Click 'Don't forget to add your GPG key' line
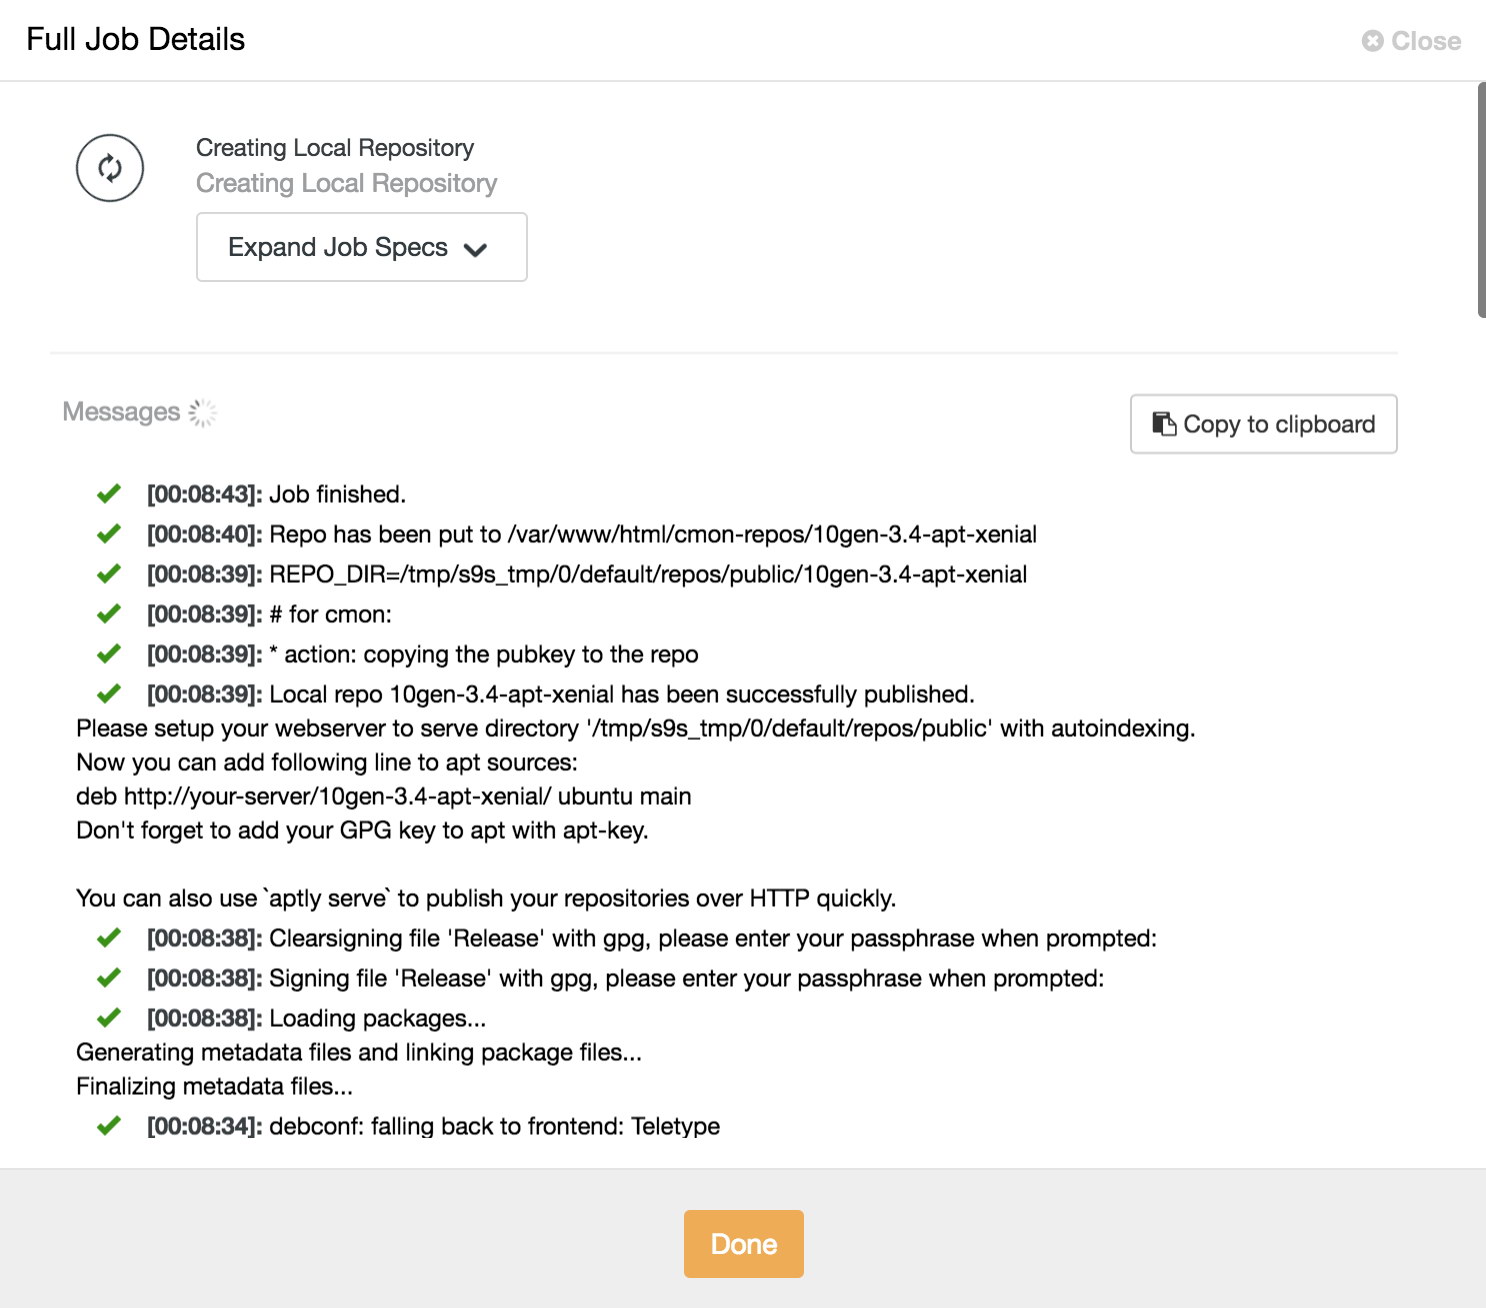1486x1308 pixels. (x=362, y=830)
